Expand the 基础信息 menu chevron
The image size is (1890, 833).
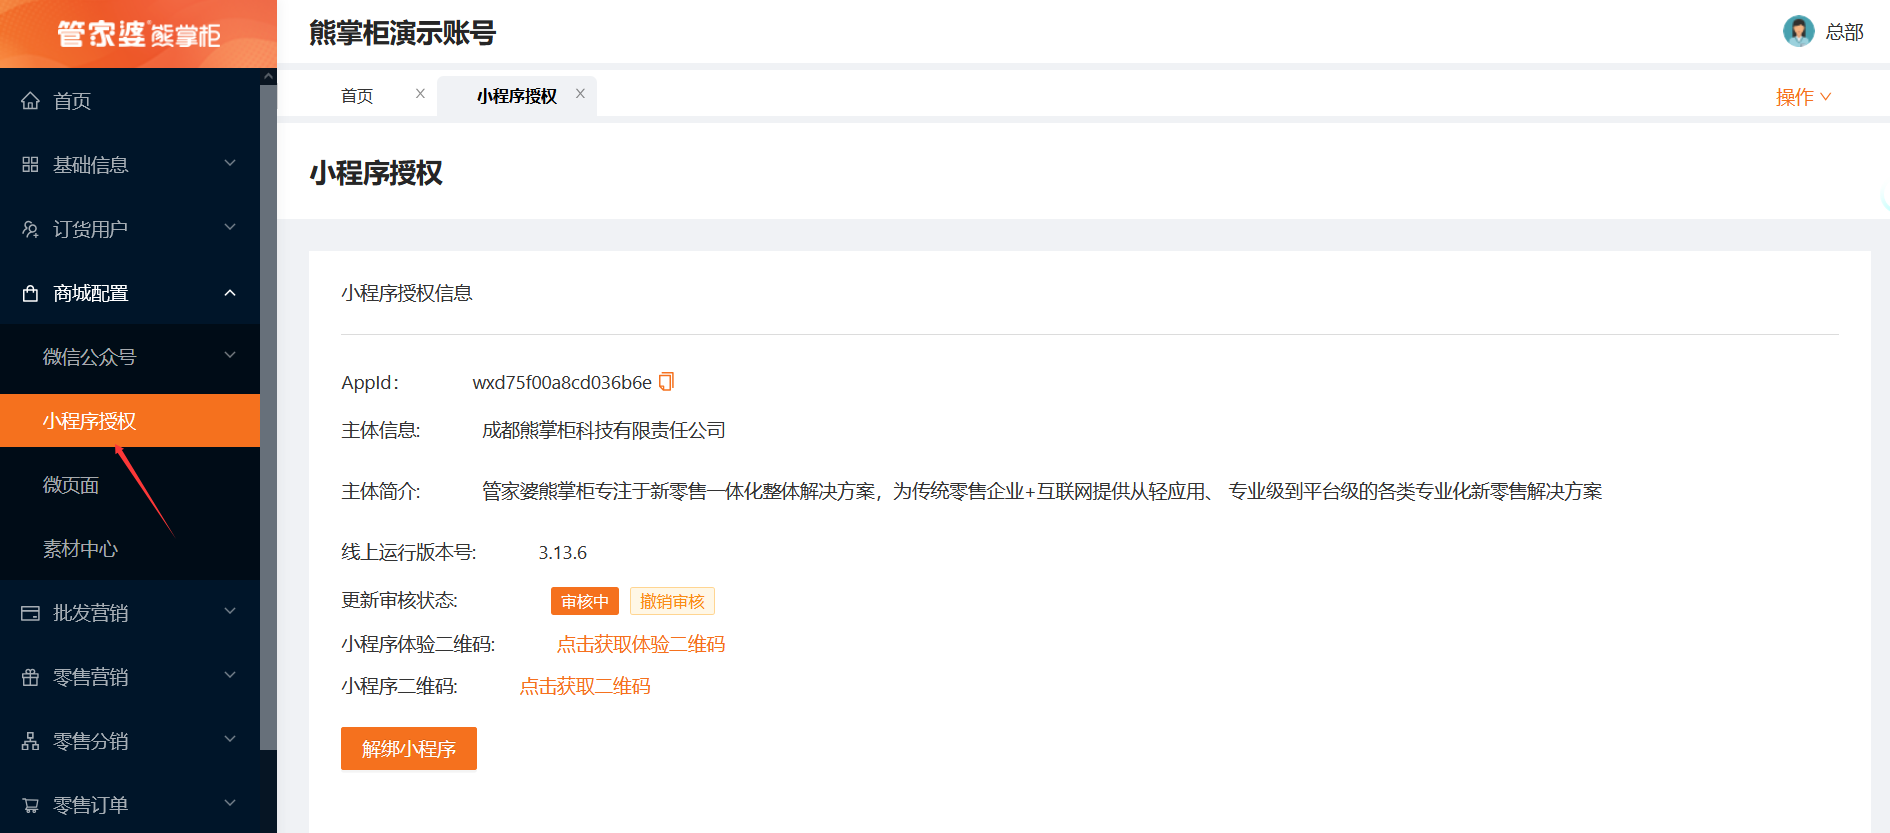[230, 163]
